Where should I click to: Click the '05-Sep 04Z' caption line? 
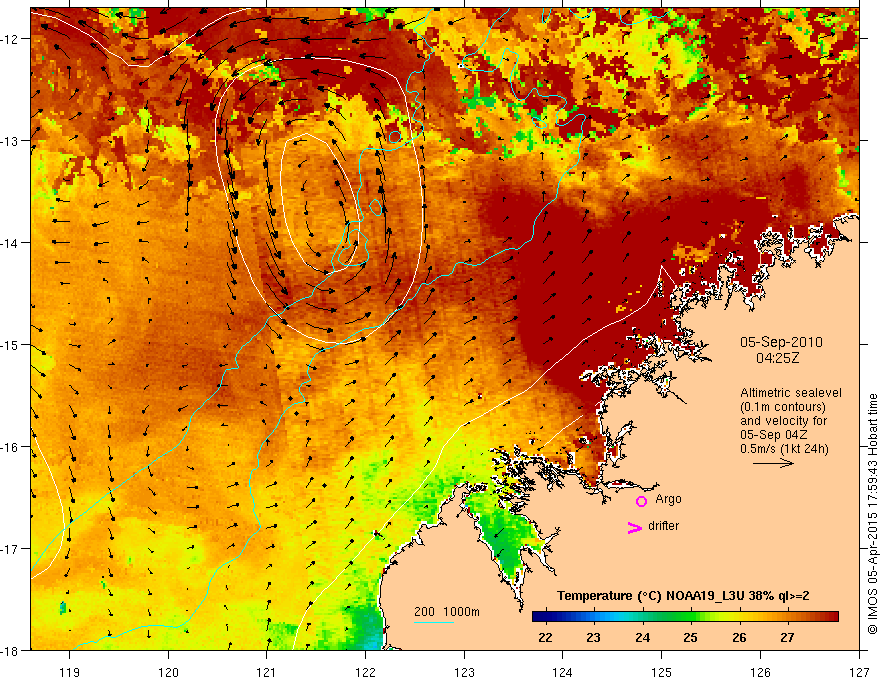pyautogui.click(x=774, y=435)
